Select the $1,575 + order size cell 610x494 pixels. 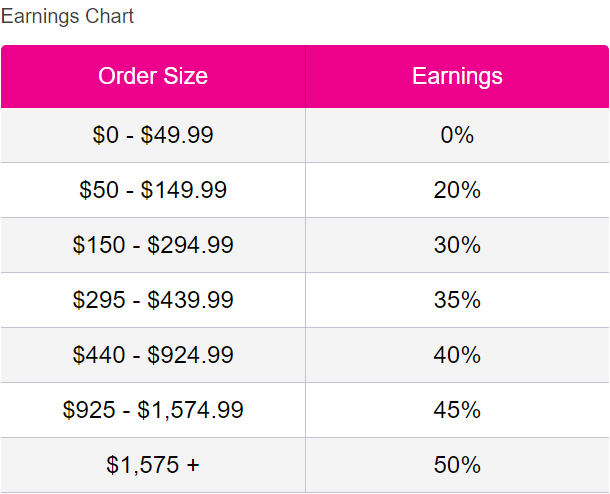pyautogui.click(x=153, y=465)
